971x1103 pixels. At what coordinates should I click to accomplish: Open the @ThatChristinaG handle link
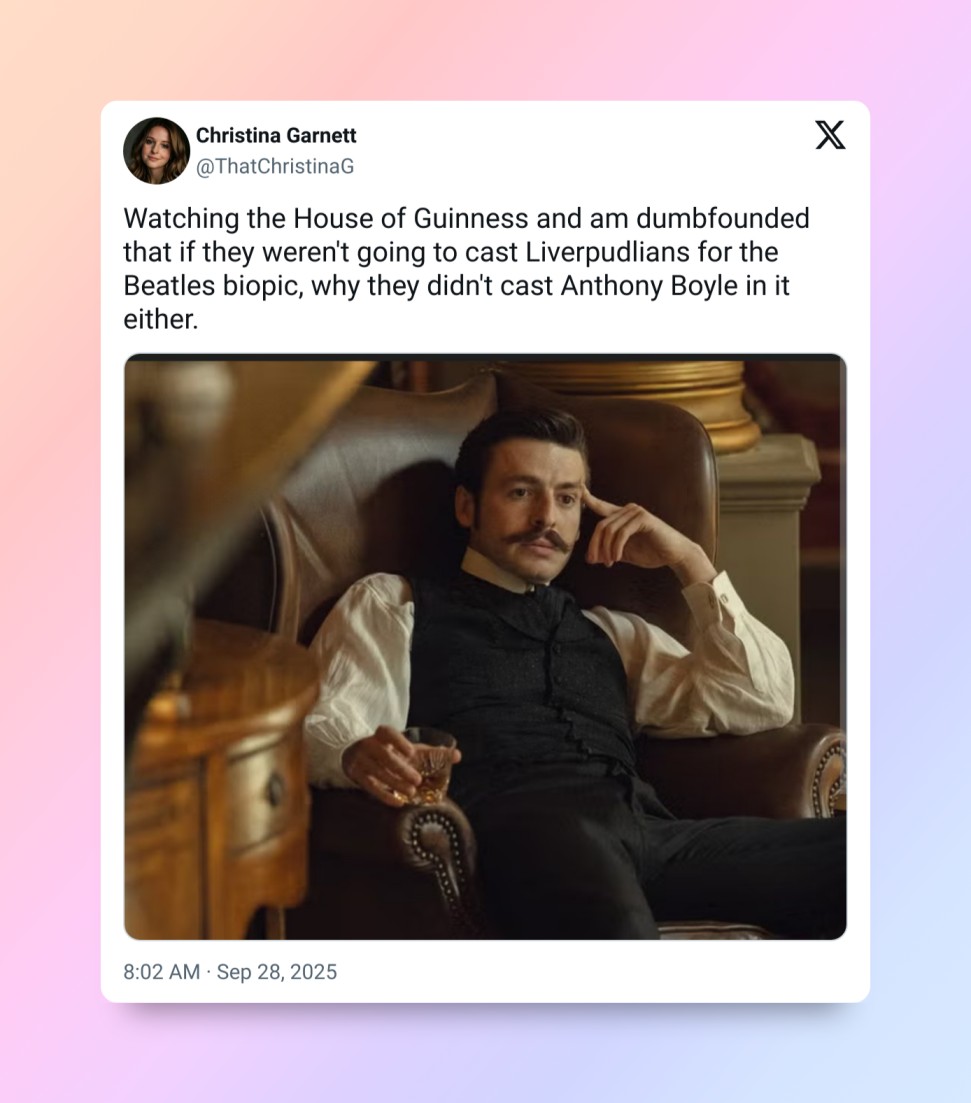274,166
